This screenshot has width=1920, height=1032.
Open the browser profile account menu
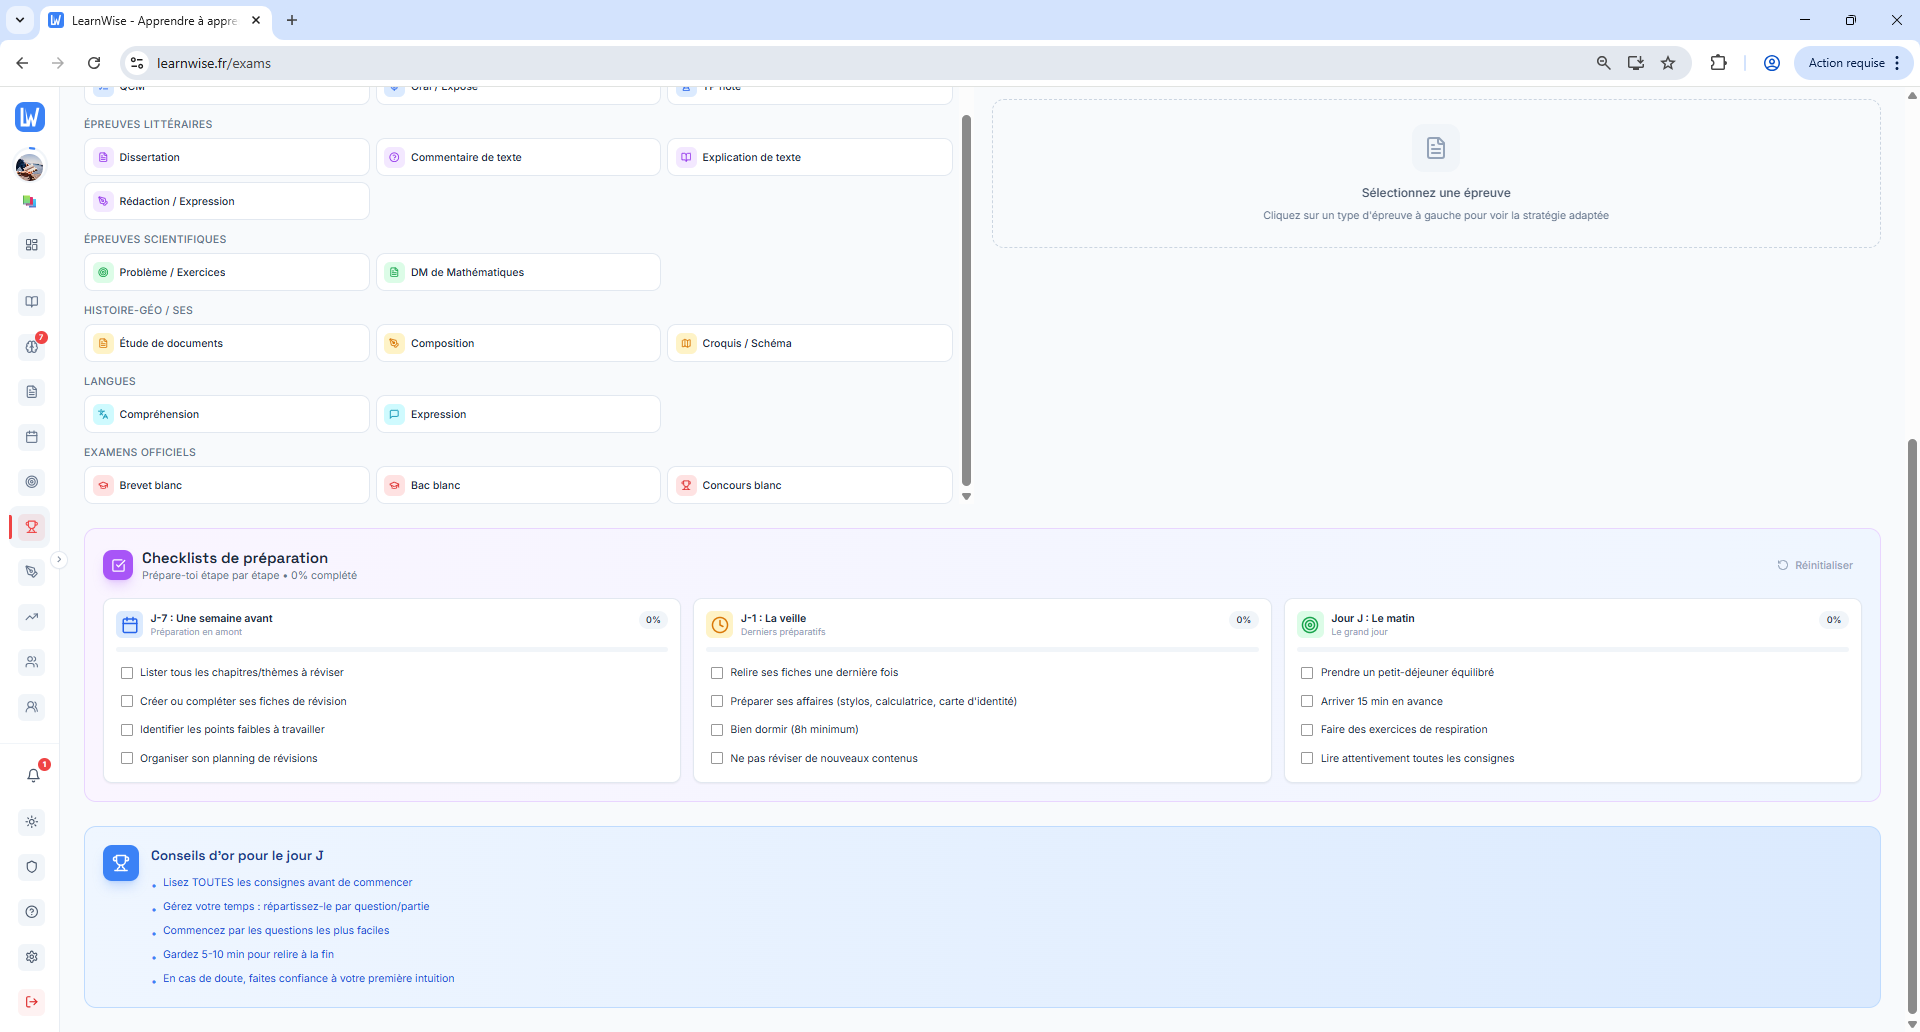1771,63
